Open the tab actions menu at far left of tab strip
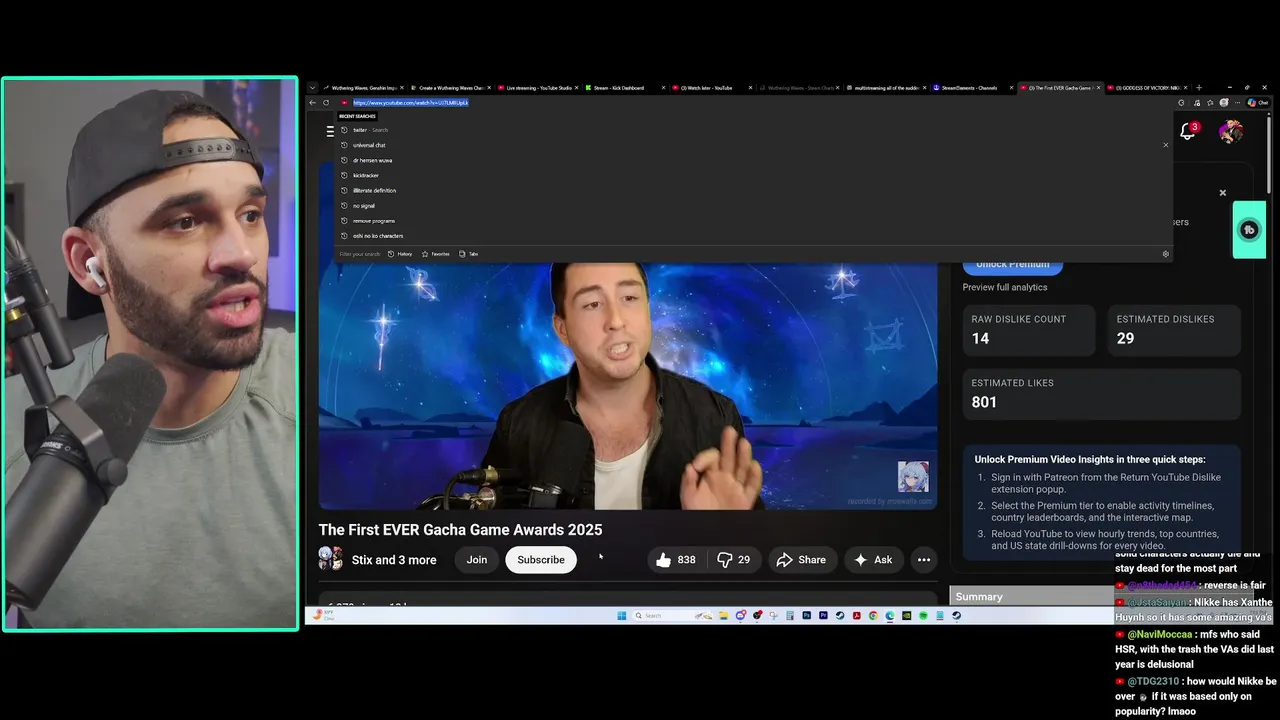This screenshot has height=720, width=1280. [312, 88]
